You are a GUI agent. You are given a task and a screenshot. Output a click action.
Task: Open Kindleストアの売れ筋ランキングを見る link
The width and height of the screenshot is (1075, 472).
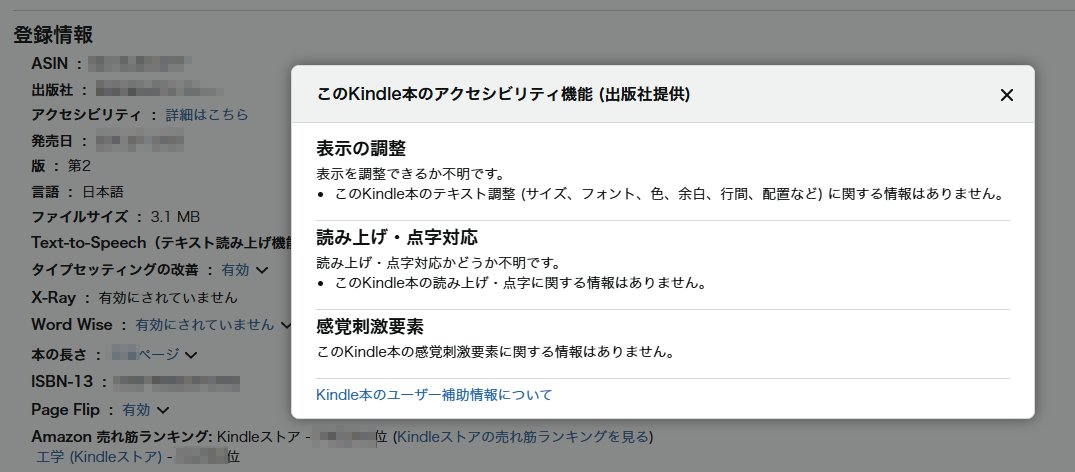[x=523, y=436]
